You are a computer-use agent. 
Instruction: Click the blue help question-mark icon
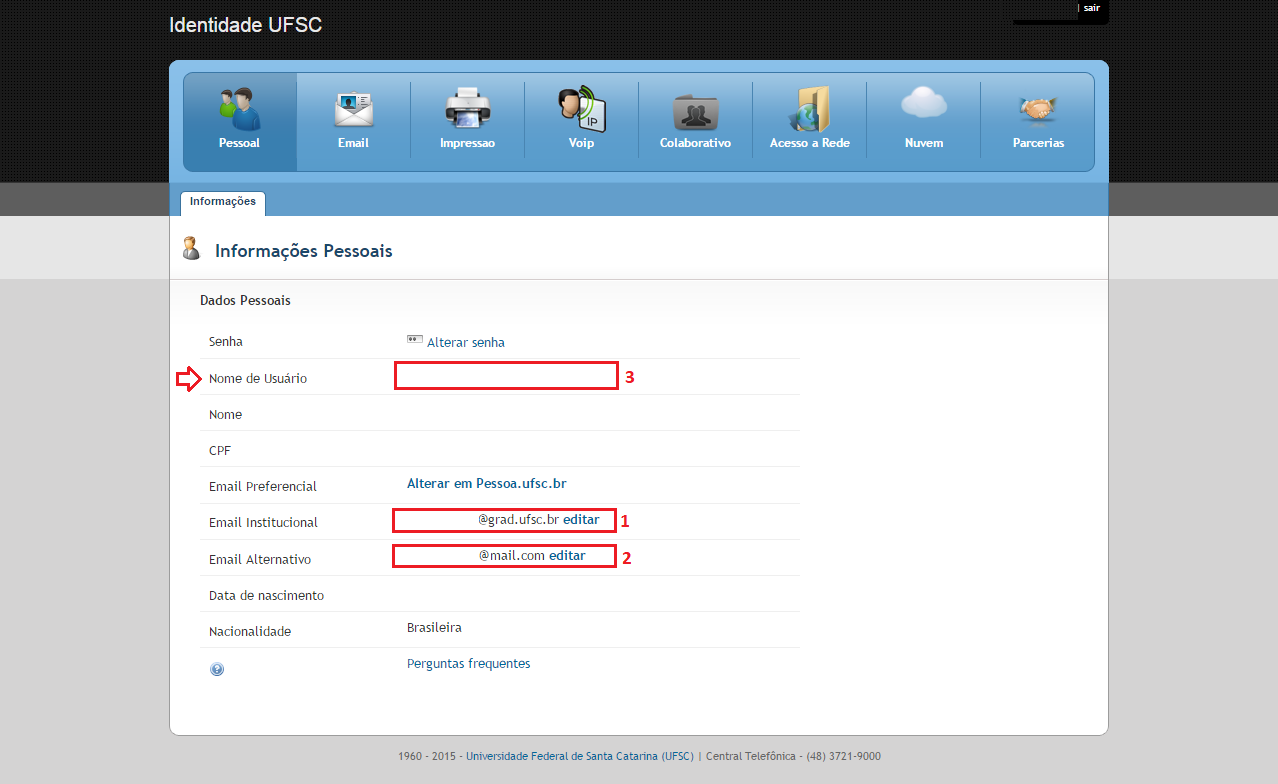pyautogui.click(x=217, y=669)
